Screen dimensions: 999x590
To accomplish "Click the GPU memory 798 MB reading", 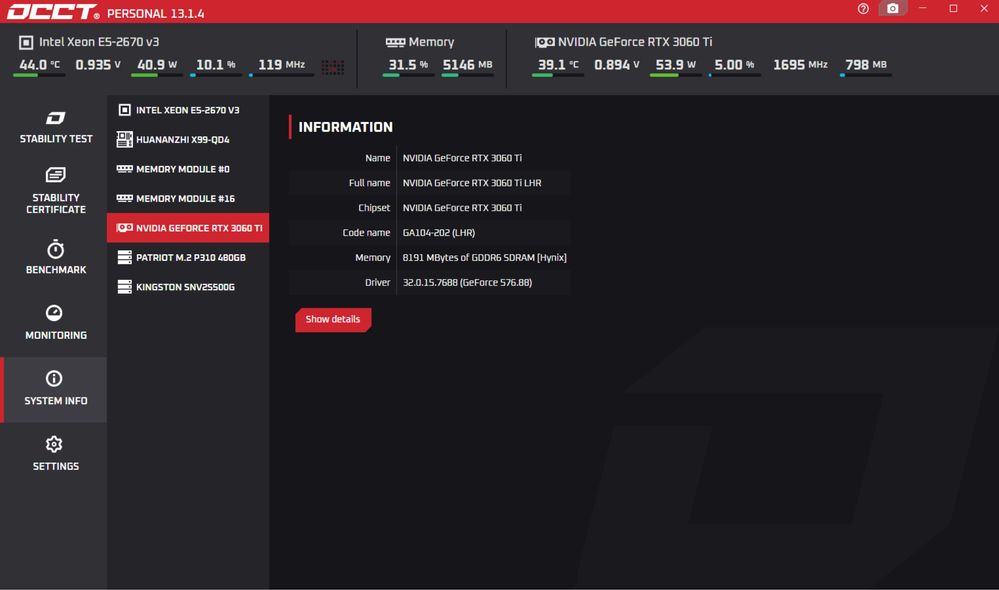I will click(866, 65).
